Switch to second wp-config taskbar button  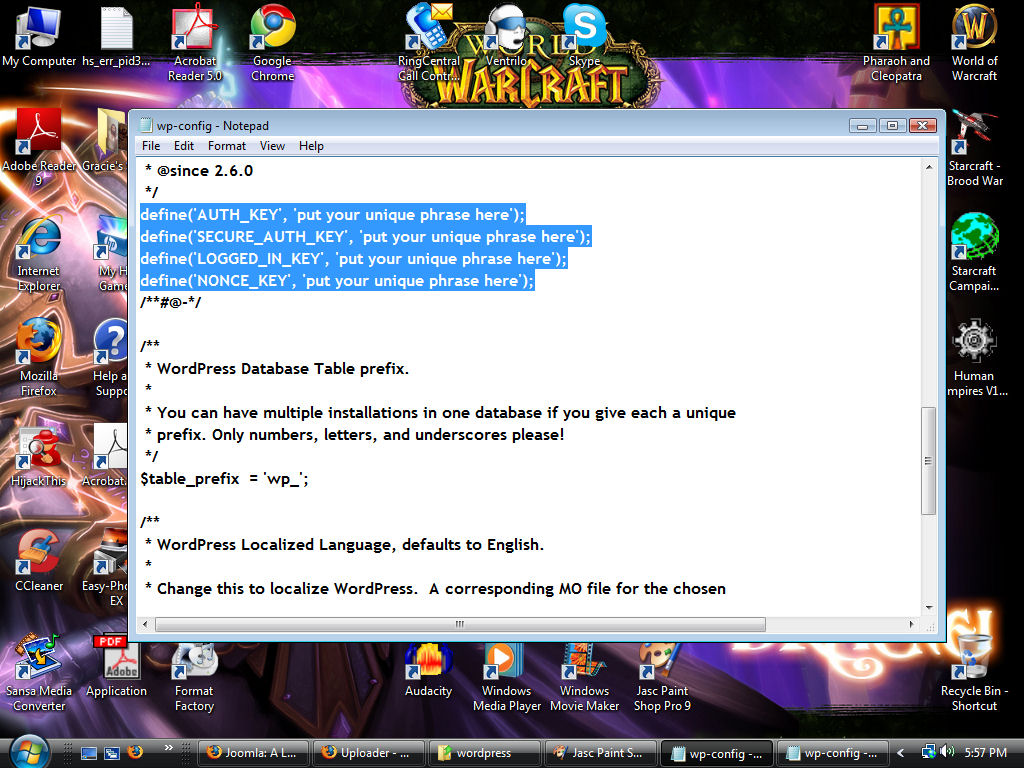tap(831, 753)
